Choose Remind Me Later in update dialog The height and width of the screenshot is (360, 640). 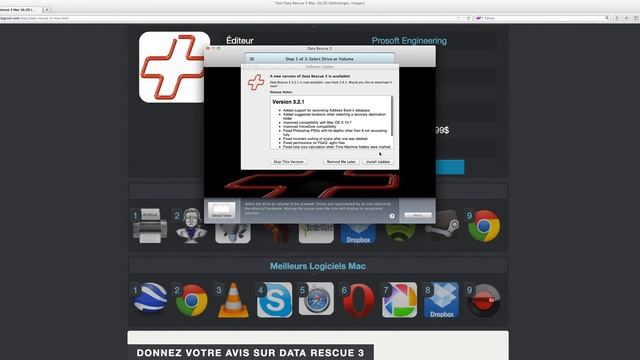click(341, 162)
